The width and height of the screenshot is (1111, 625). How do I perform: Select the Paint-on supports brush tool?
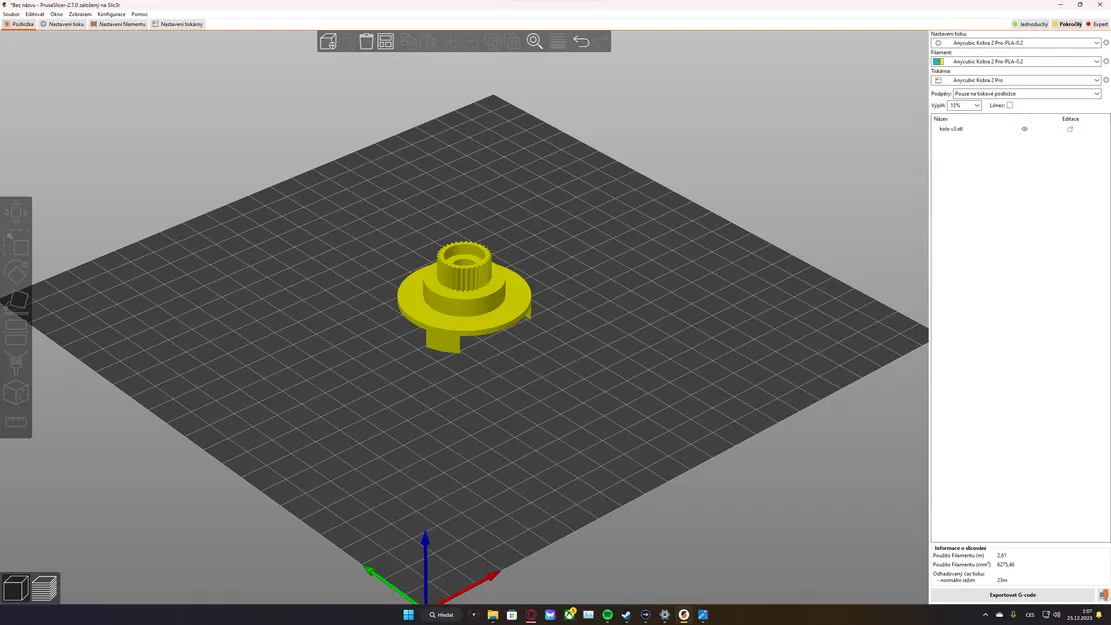[x=16, y=362]
